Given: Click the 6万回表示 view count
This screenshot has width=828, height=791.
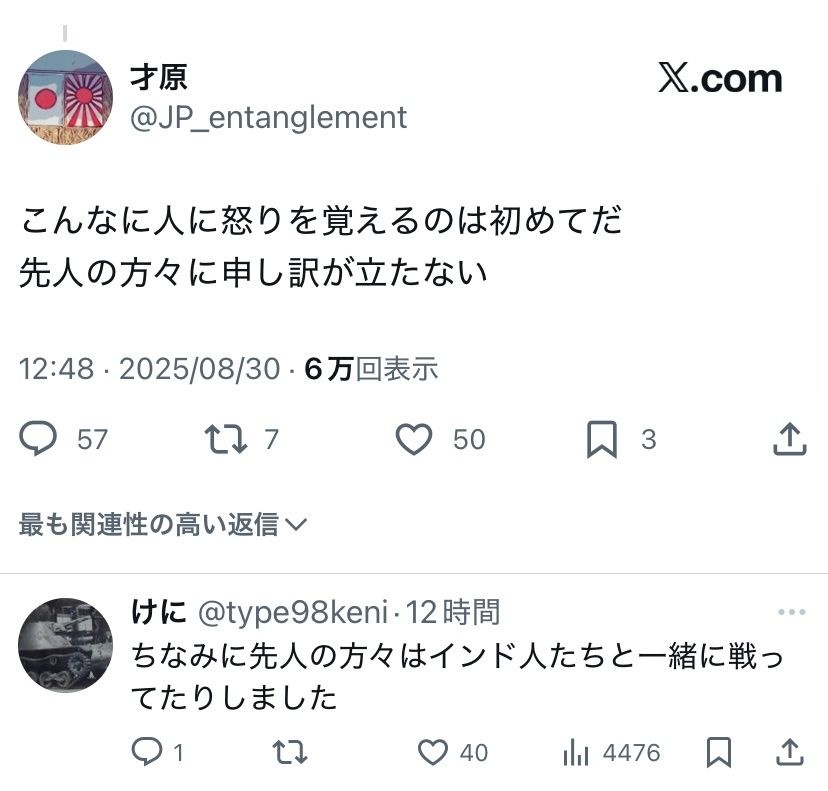Looking at the screenshot, I should (371, 369).
